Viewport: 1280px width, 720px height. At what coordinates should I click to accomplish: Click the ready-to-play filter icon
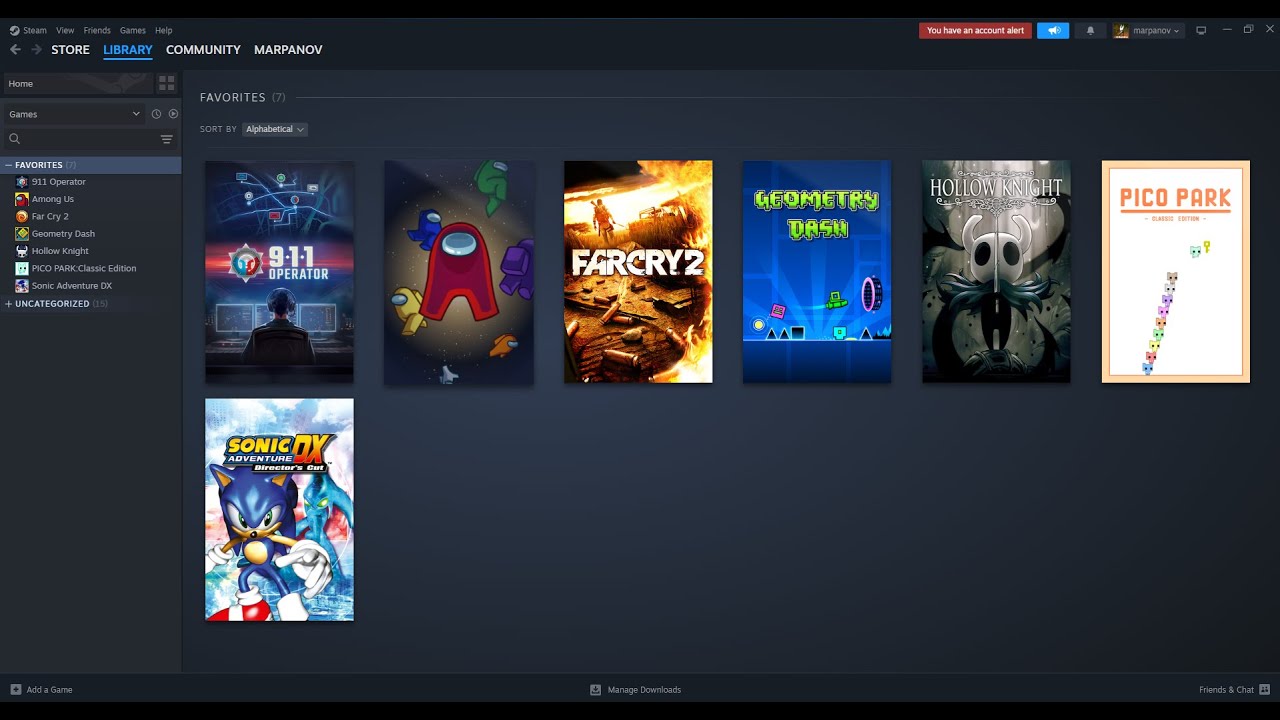coord(173,114)
